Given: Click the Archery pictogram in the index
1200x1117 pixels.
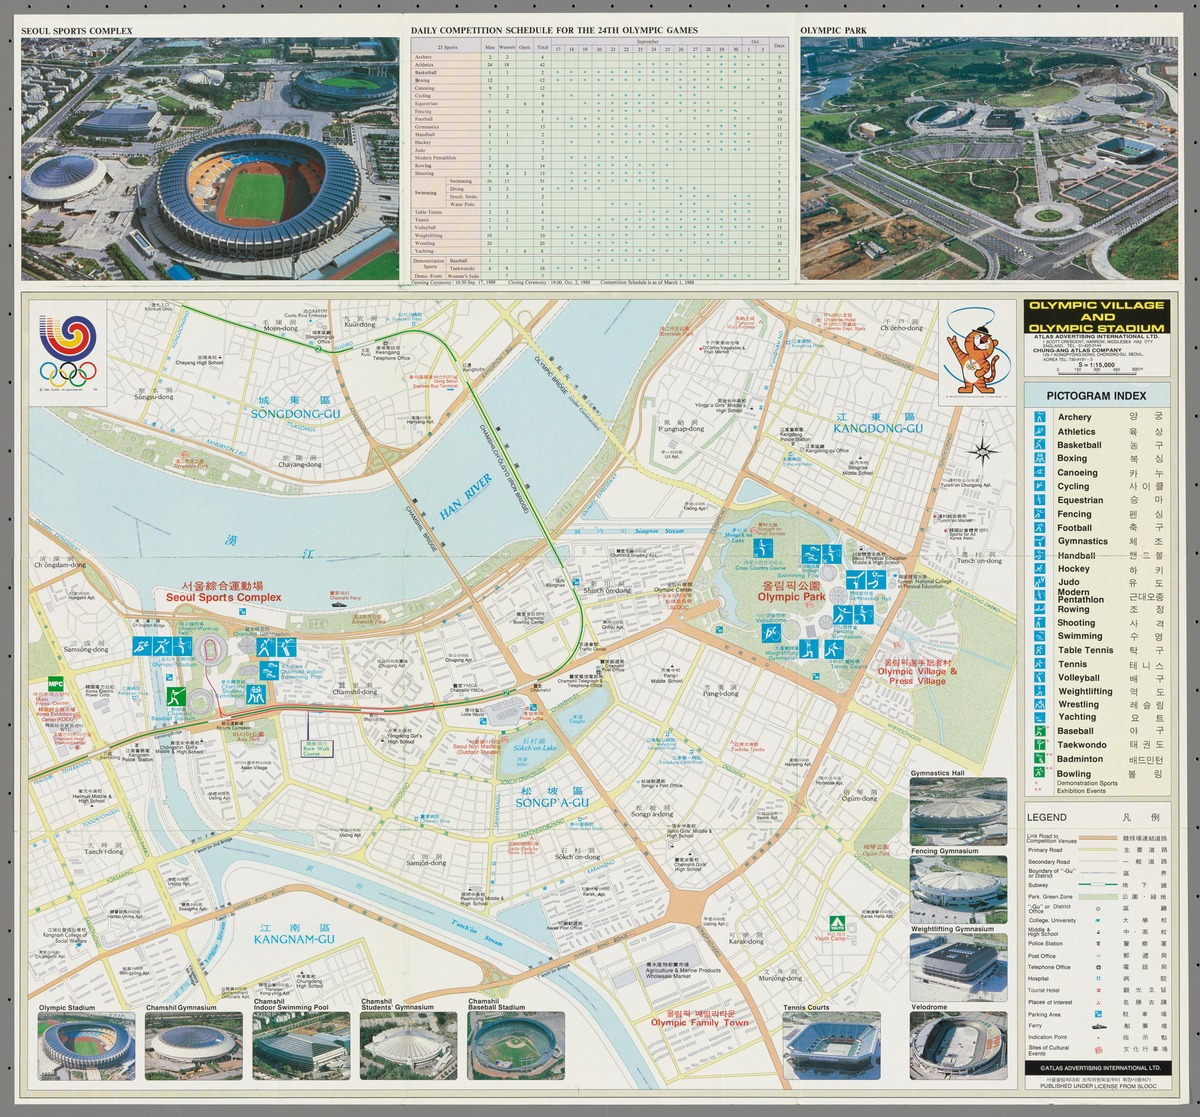Looking at the screenshot, I should pos(1040,416).
